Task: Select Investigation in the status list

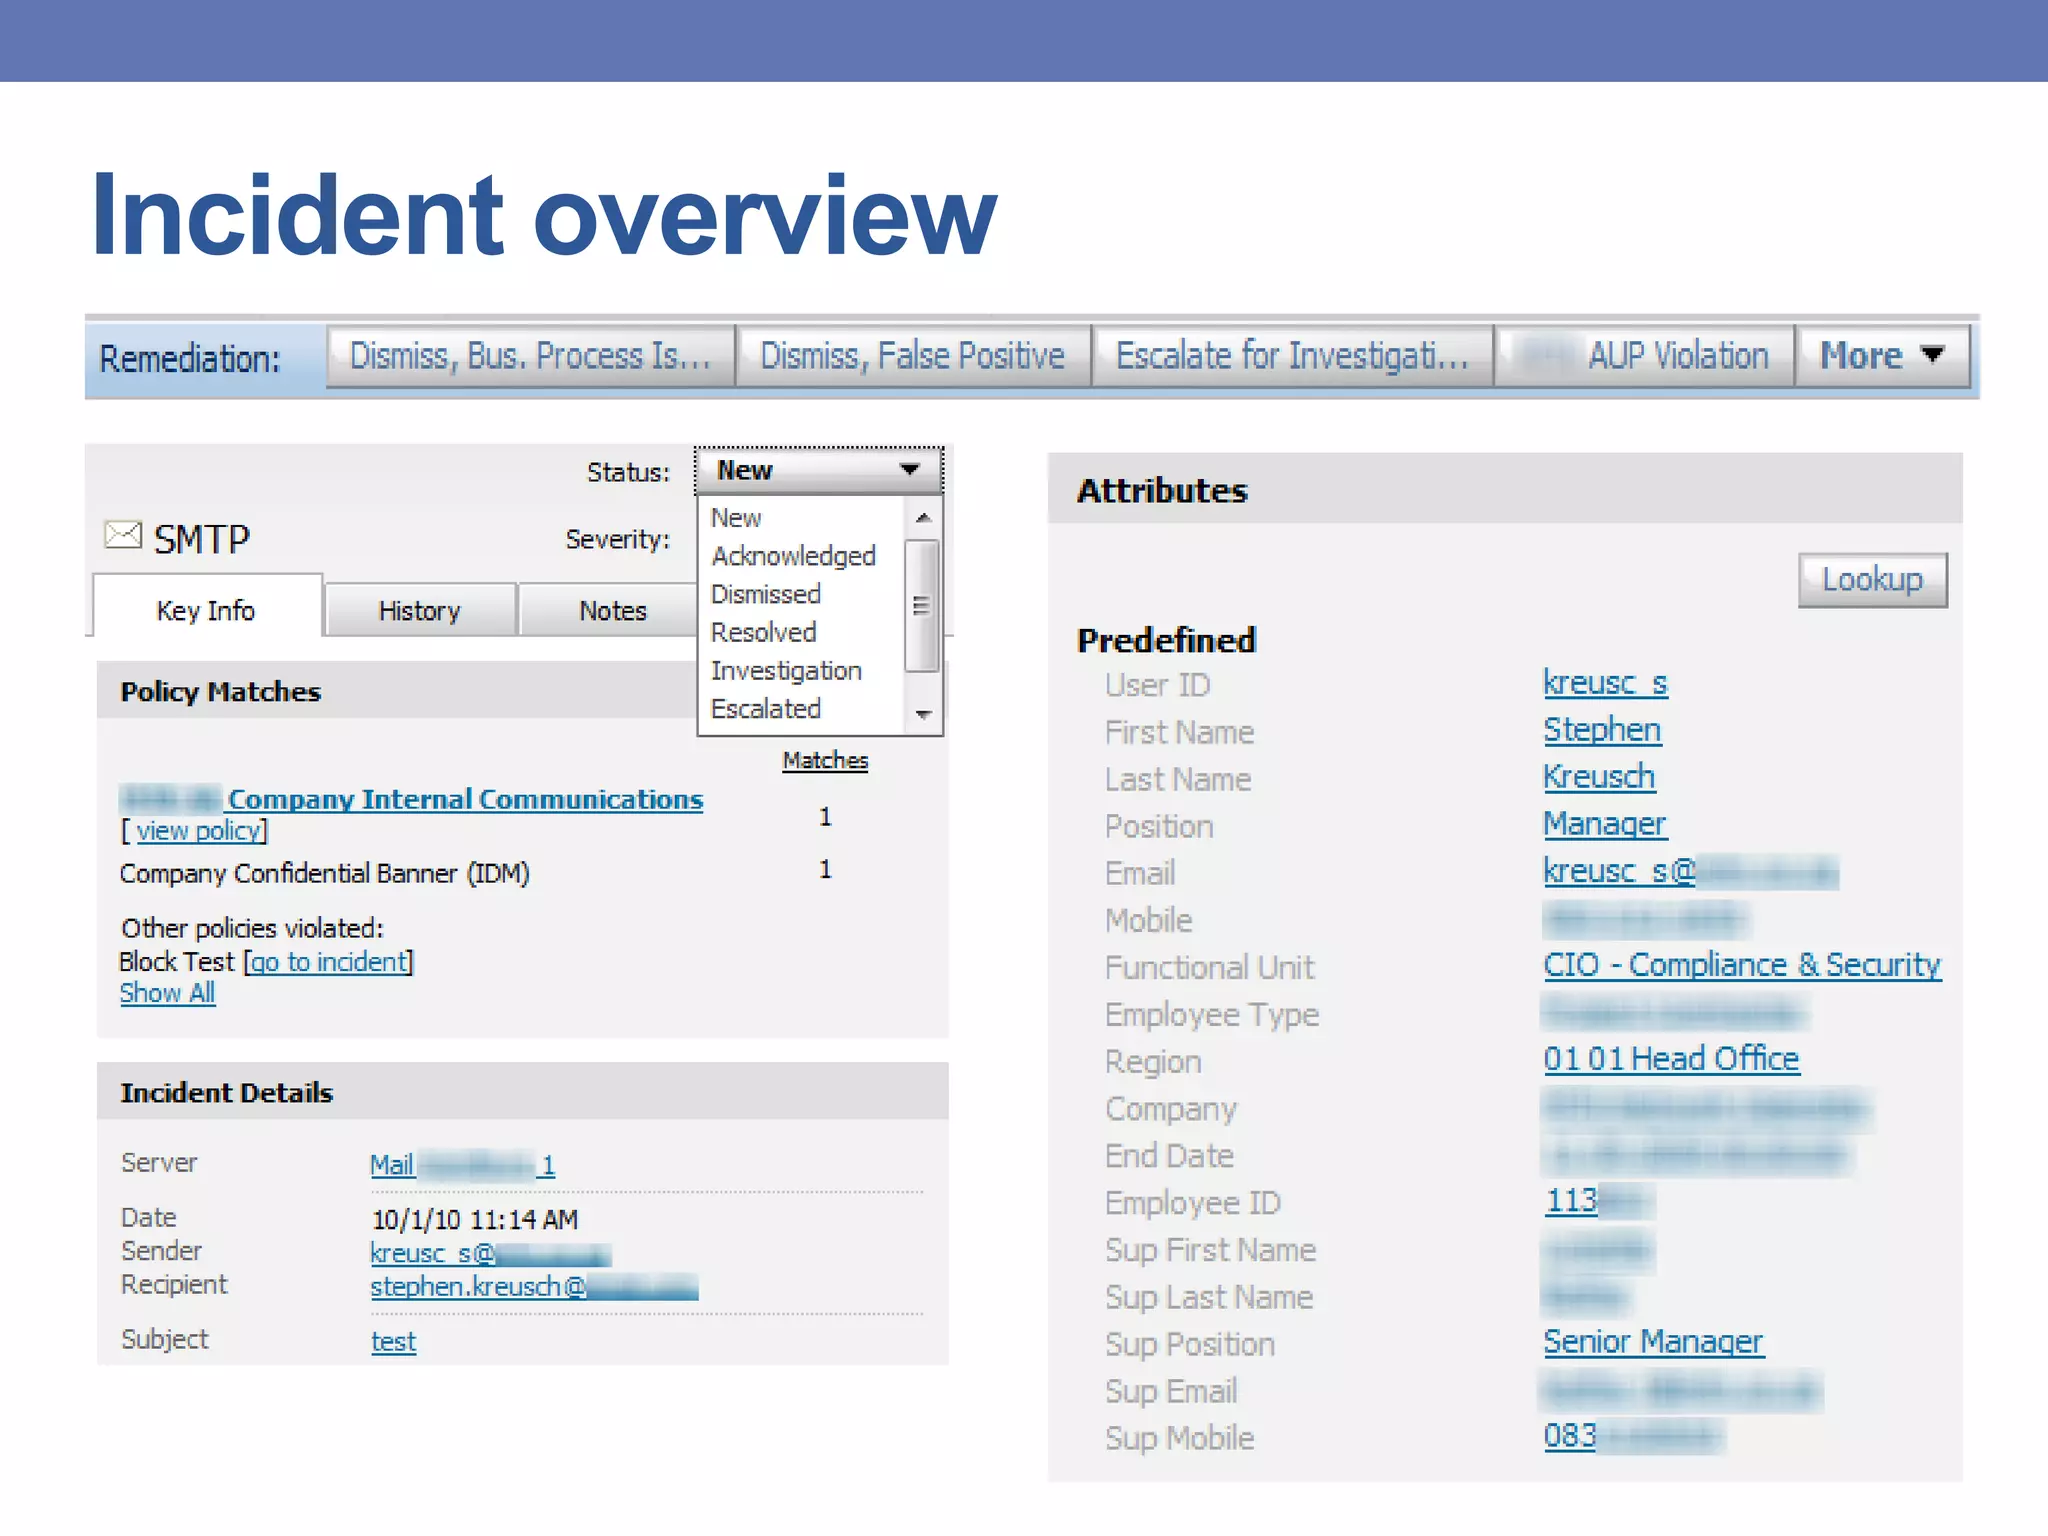Action: point(786,671)
